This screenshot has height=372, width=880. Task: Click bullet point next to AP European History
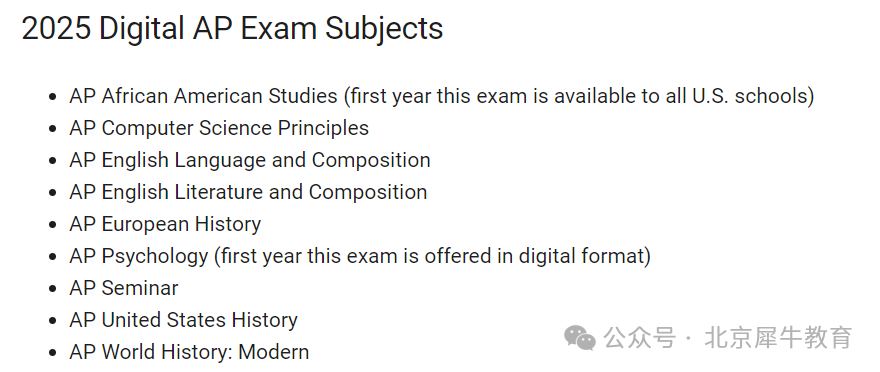[53, 225]
